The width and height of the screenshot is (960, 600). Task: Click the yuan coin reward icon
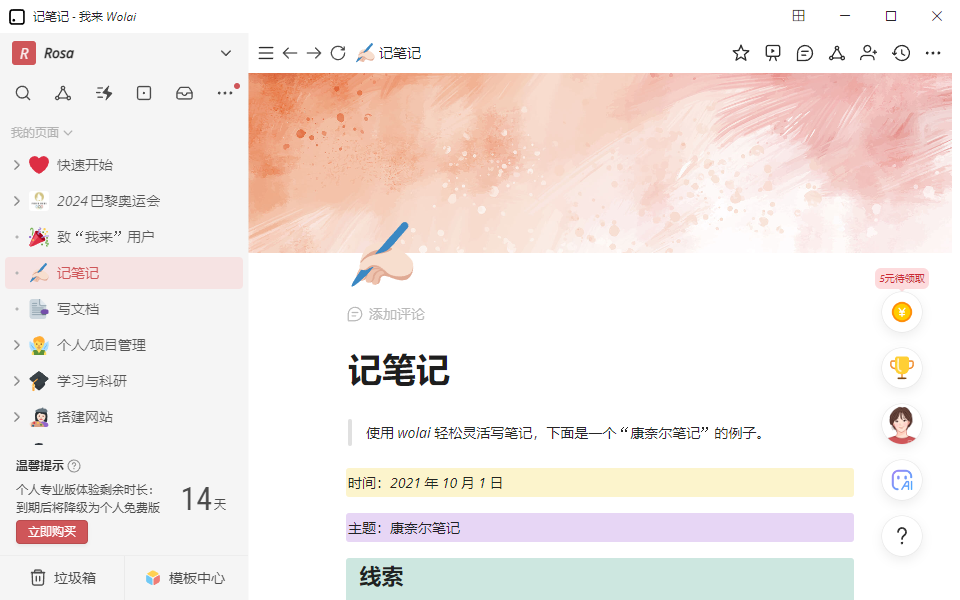(902, 312)
